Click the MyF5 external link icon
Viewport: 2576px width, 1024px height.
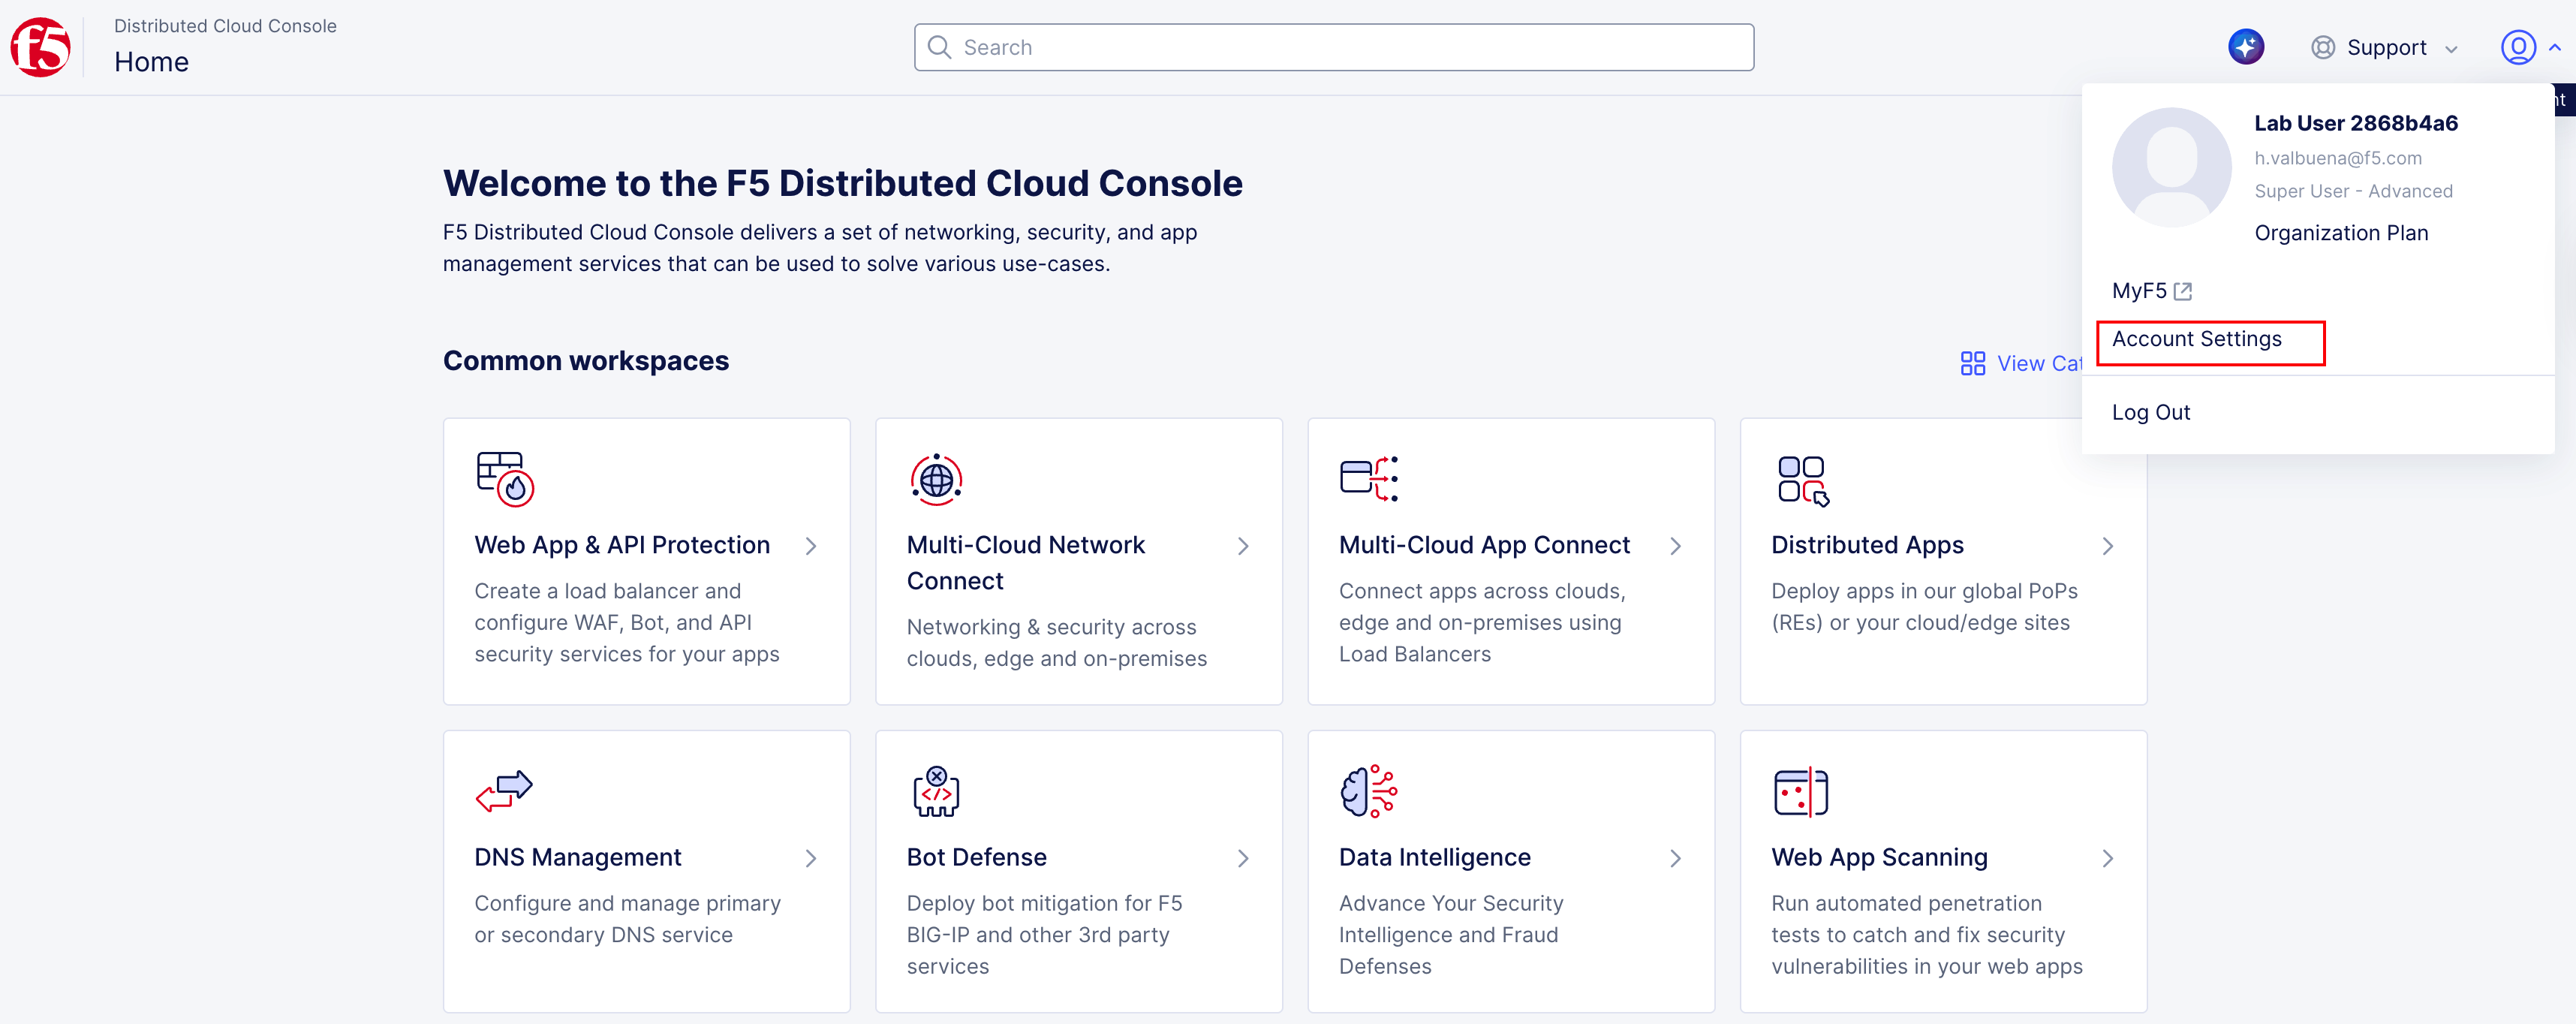point(2183,291)
